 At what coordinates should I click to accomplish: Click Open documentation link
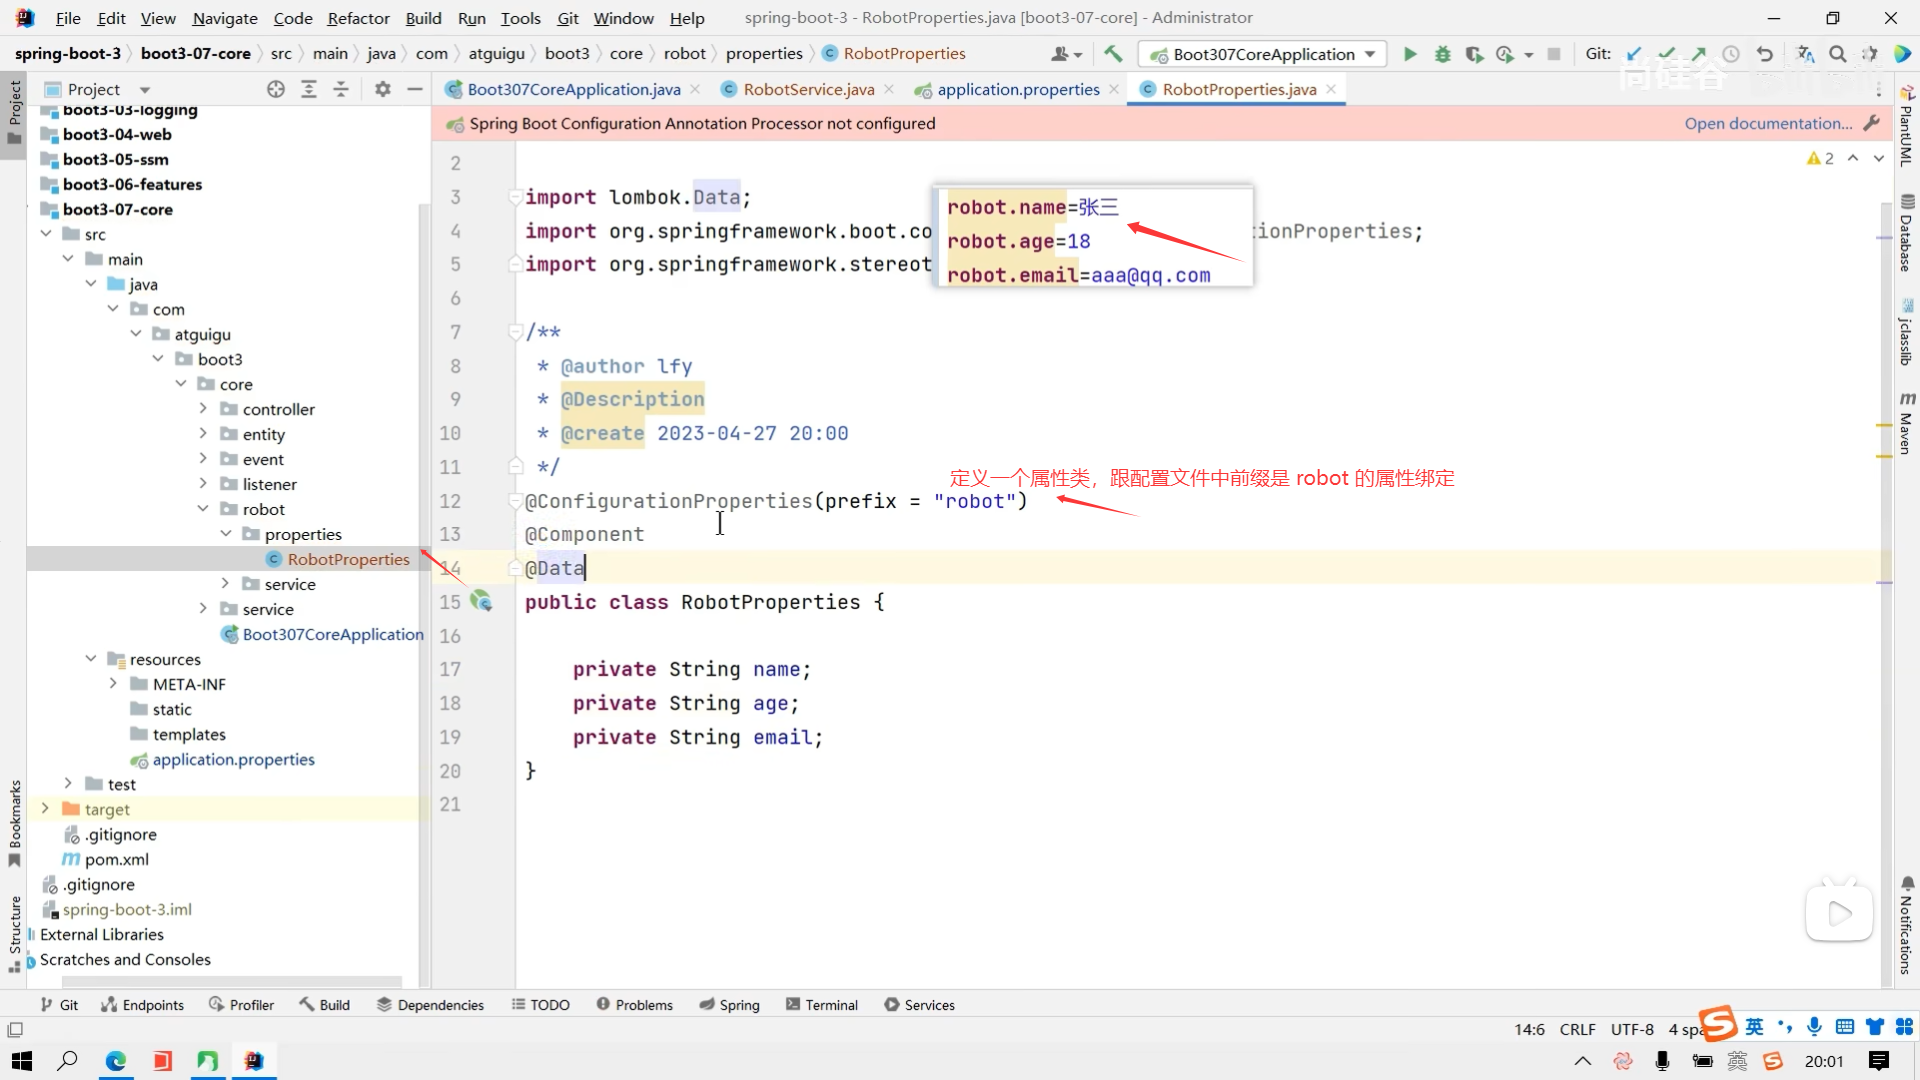pos(1767,123)
